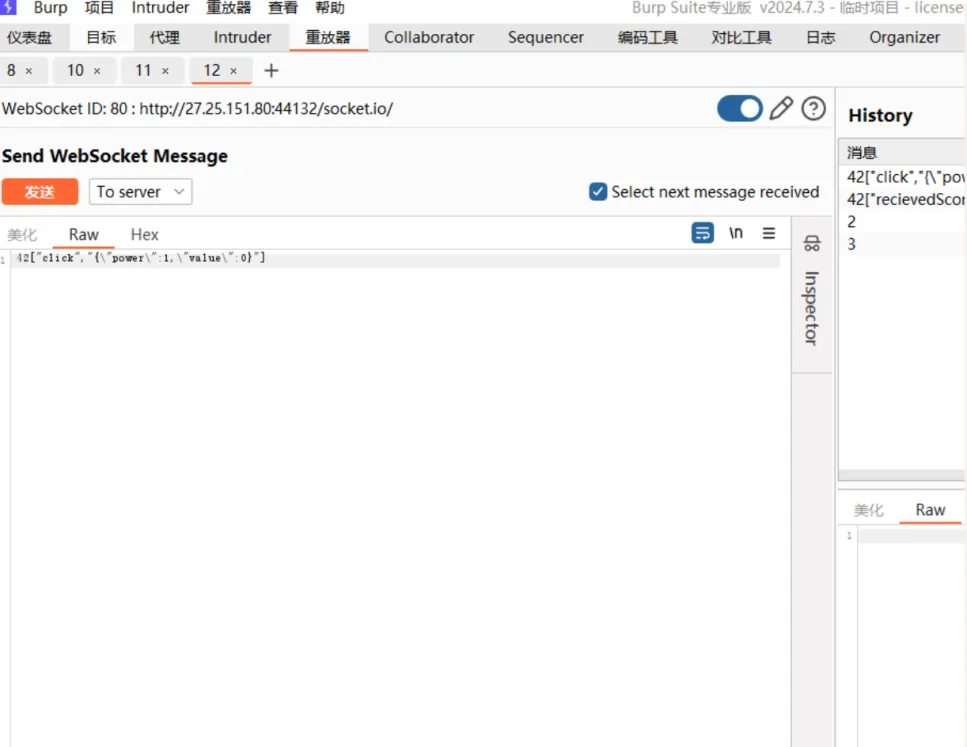Switch to the Intruder tool tab
Image resolution: width=967 pixels, height=747 pixels.
242,38
